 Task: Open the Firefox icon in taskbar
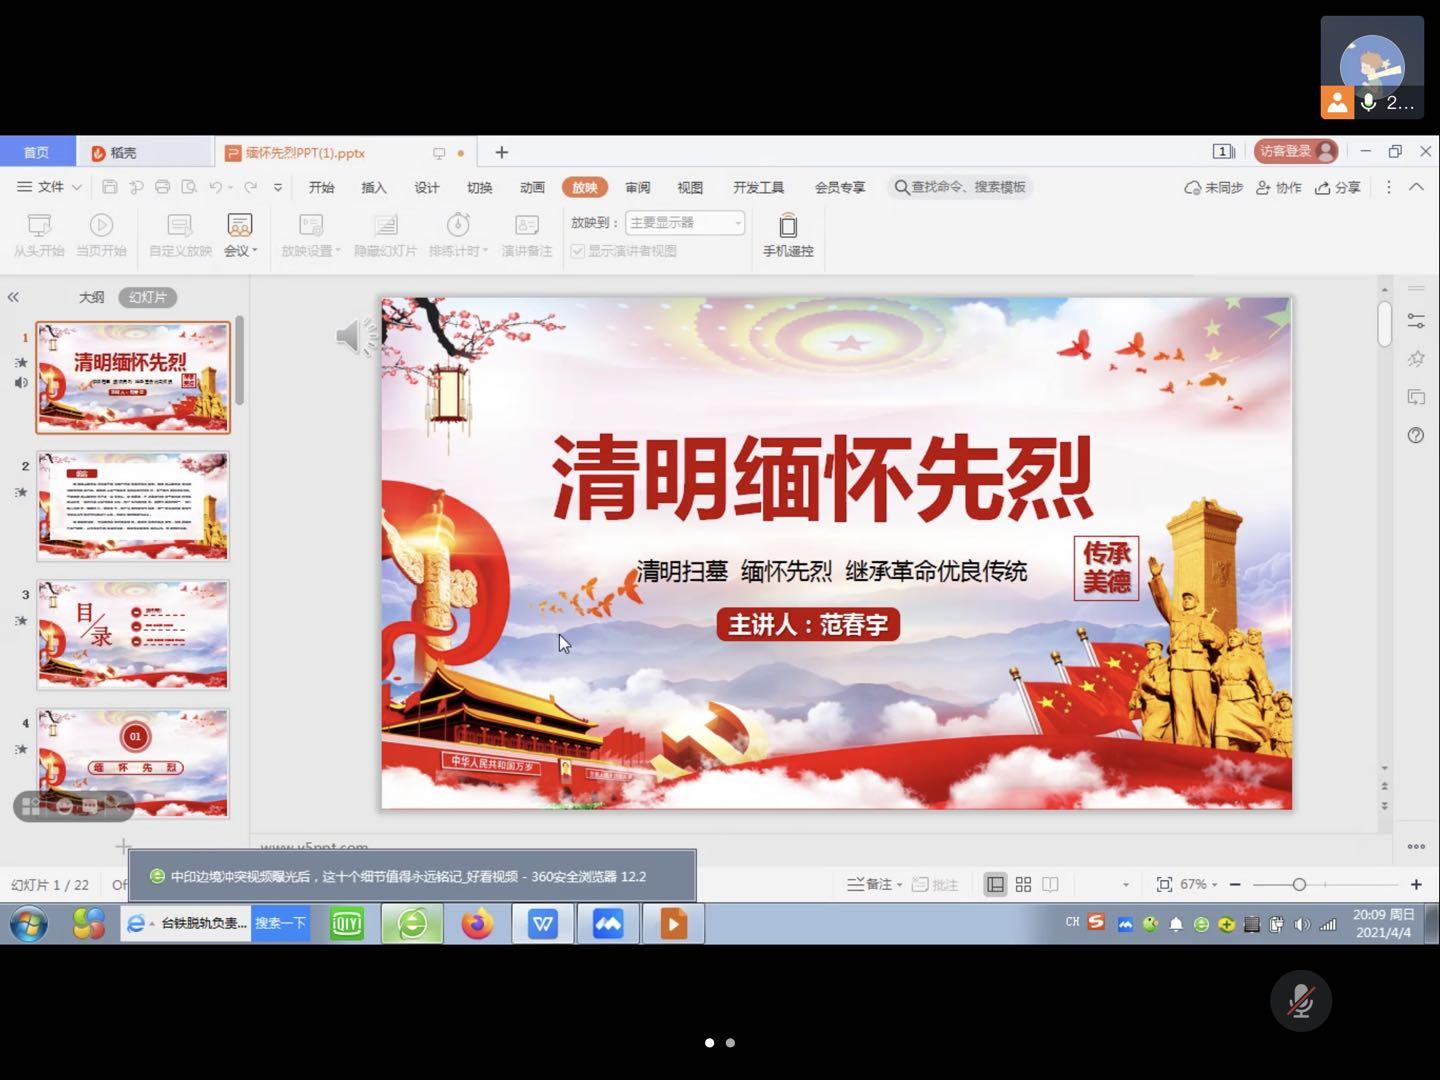point(477,923)
